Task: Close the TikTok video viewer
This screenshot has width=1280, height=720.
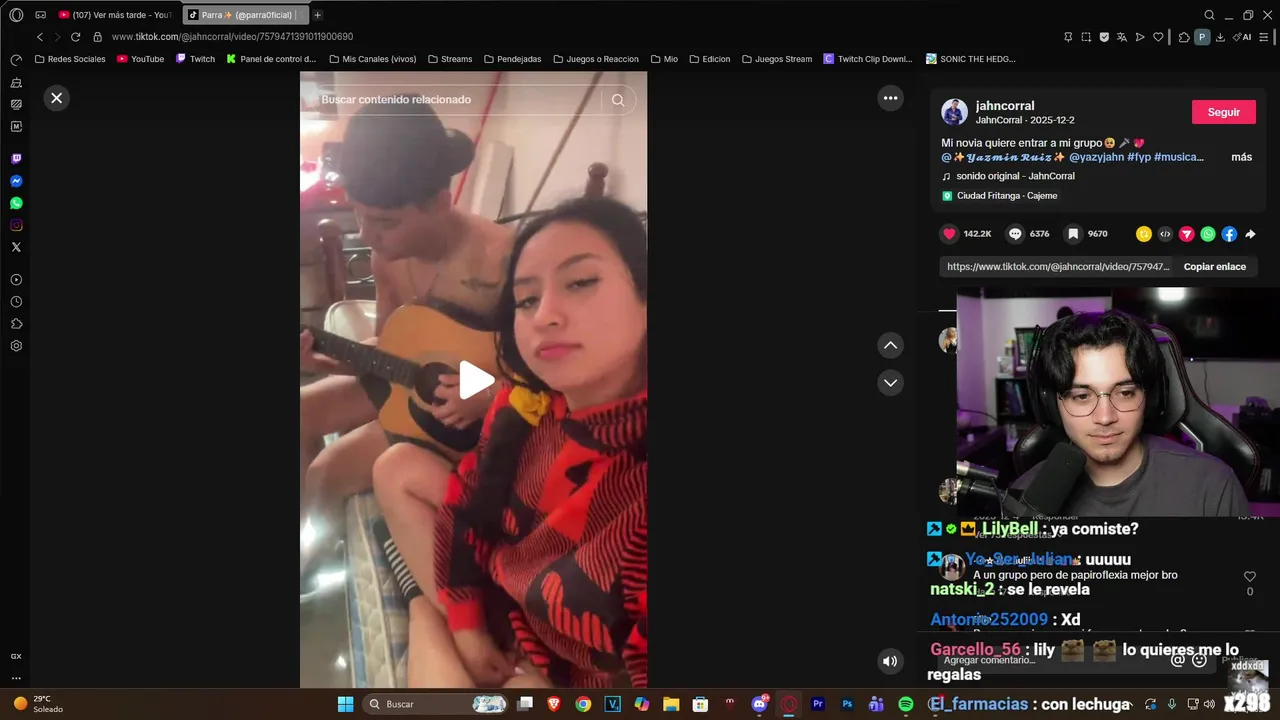Action: click(57, 98)
